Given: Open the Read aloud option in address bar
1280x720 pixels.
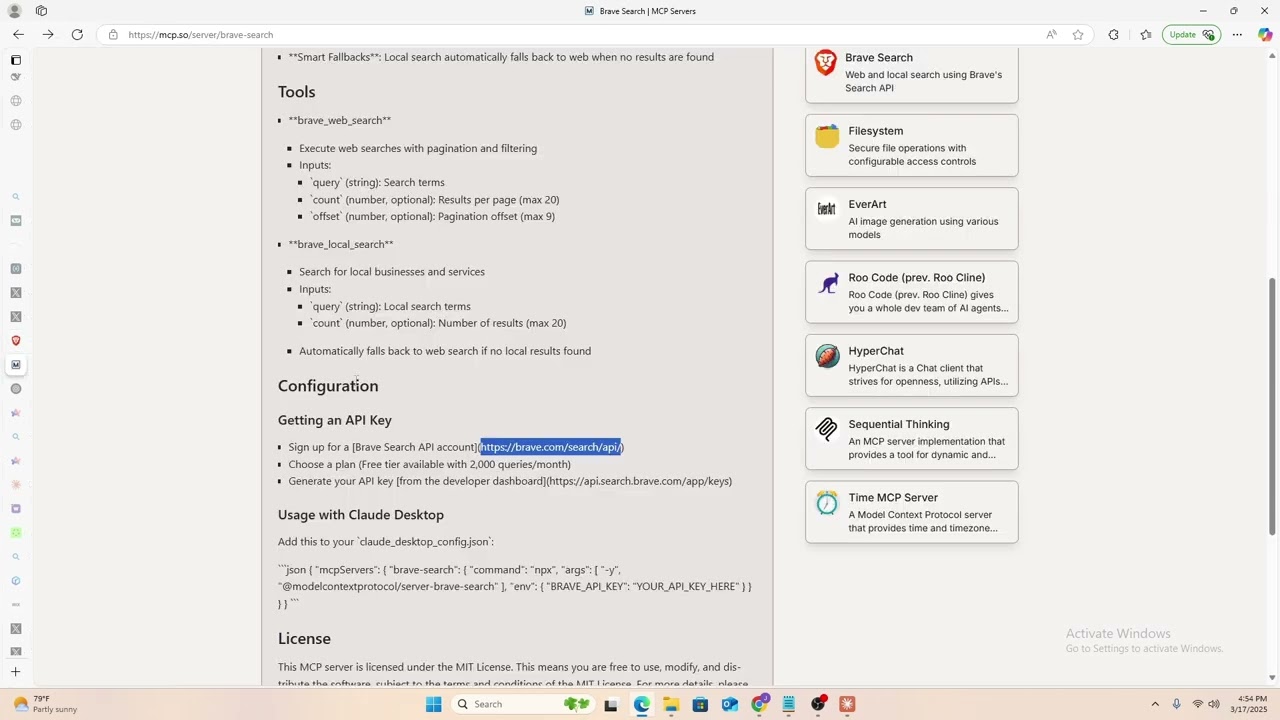Looking at the screenshot, I should click(1051, 34).
